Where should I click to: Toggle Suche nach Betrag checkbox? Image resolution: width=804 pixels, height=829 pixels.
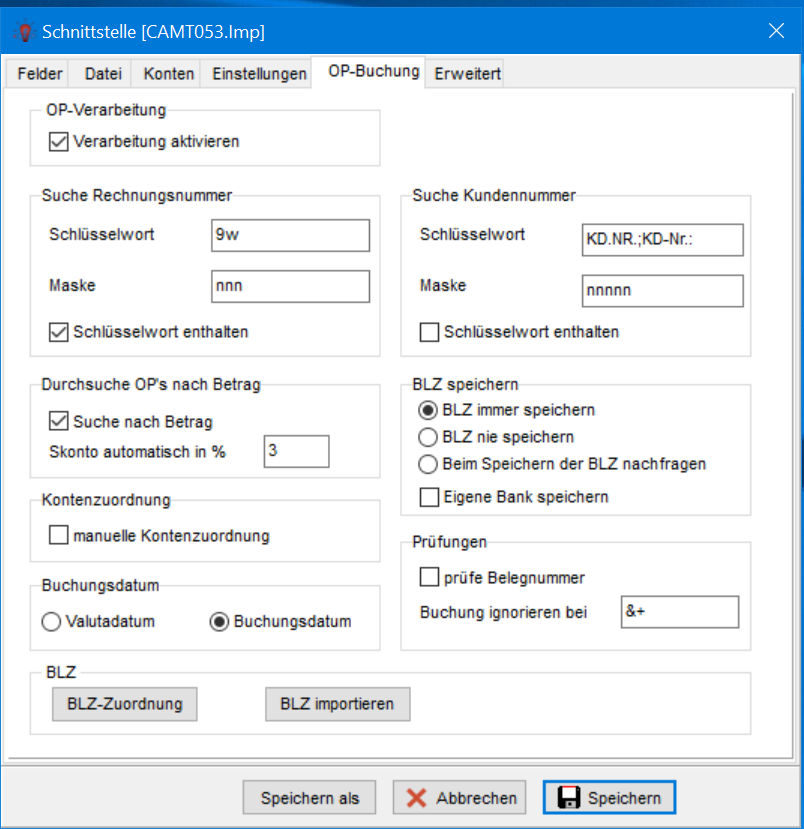58,422
